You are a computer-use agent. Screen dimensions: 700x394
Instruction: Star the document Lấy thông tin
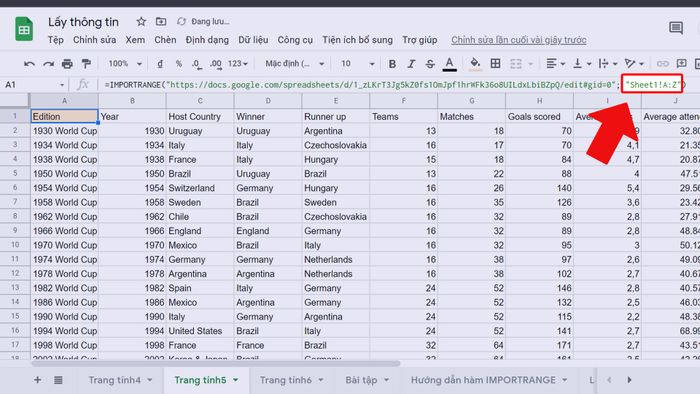pos(141,21)
